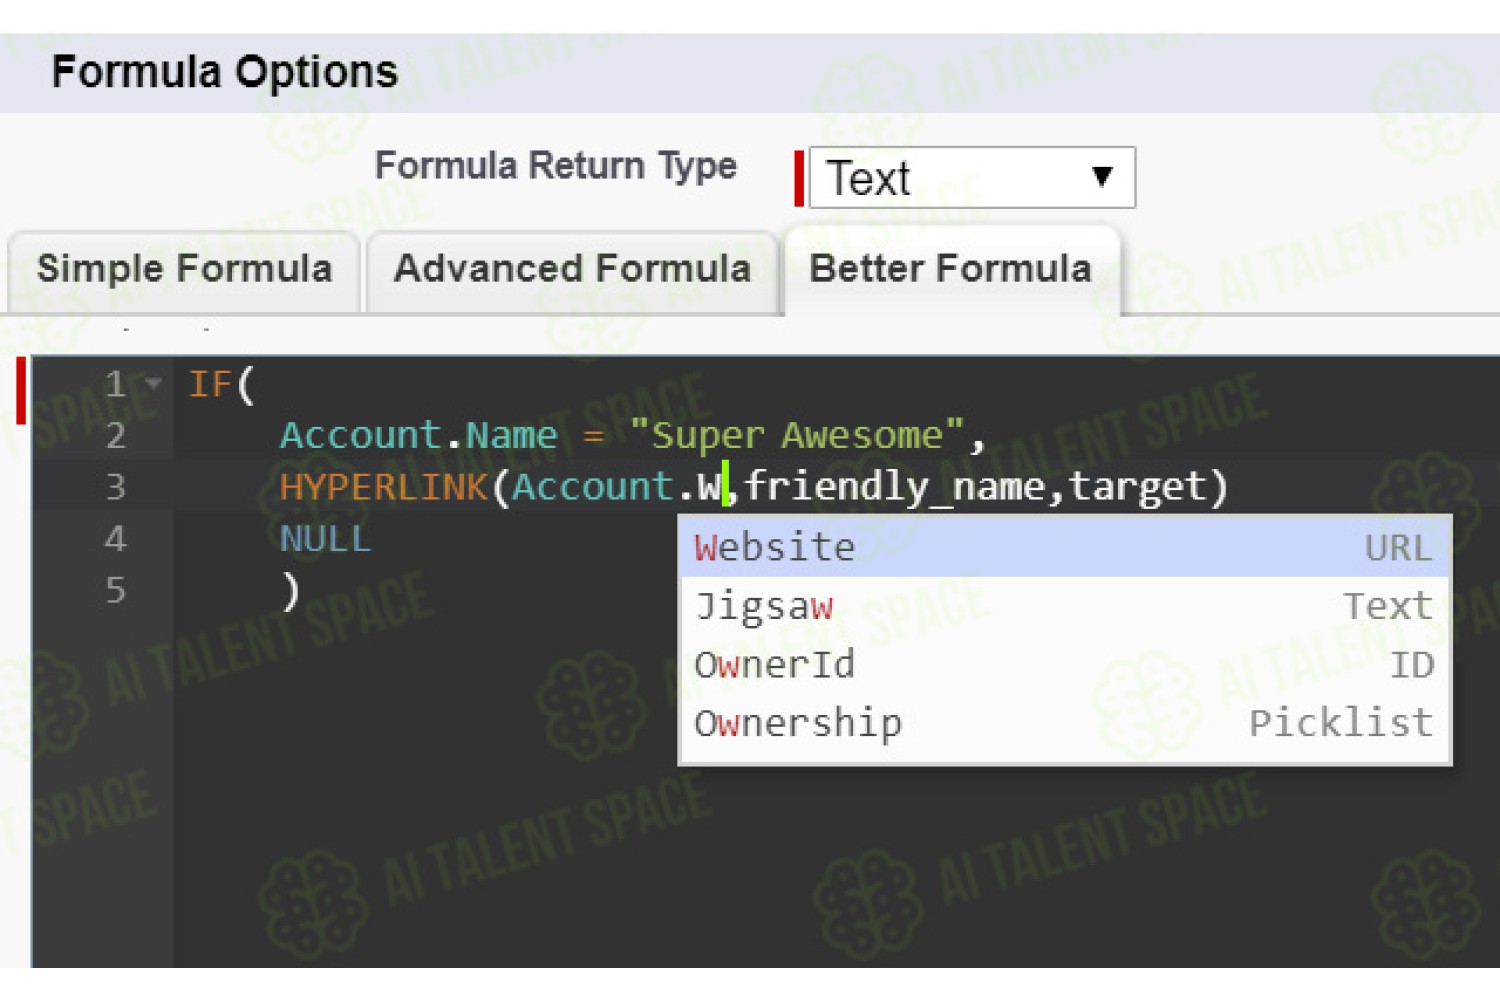Click the "Super Awesome" string literal
The image size is (1500, 1000).
(797, 435)
